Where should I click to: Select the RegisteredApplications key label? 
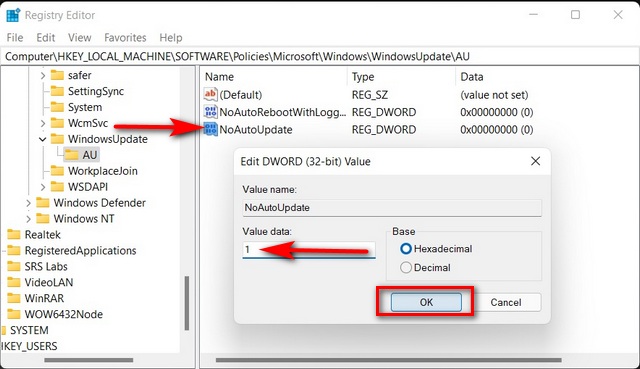pos(80,250)
